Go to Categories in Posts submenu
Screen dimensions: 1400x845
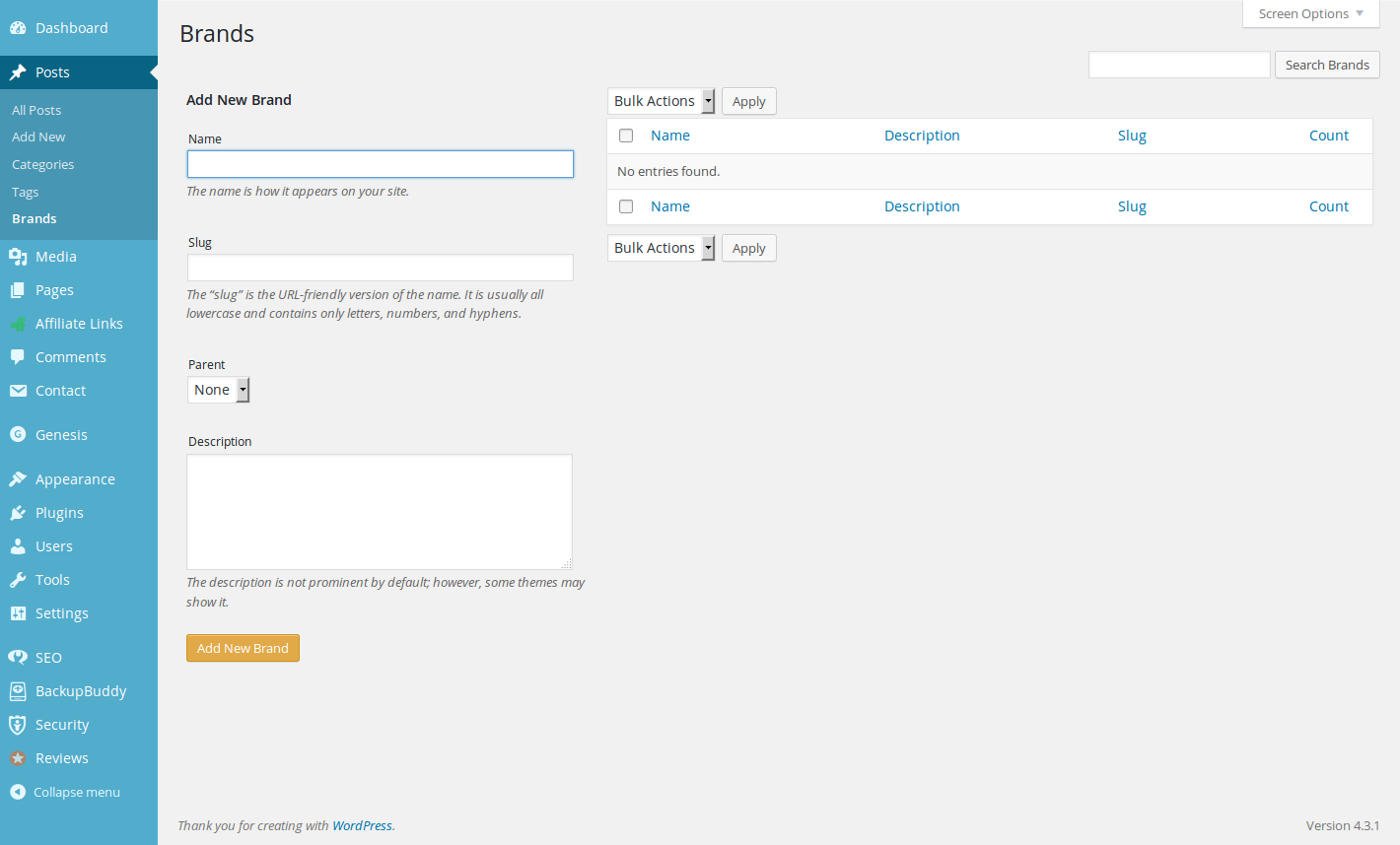point(43,164)
